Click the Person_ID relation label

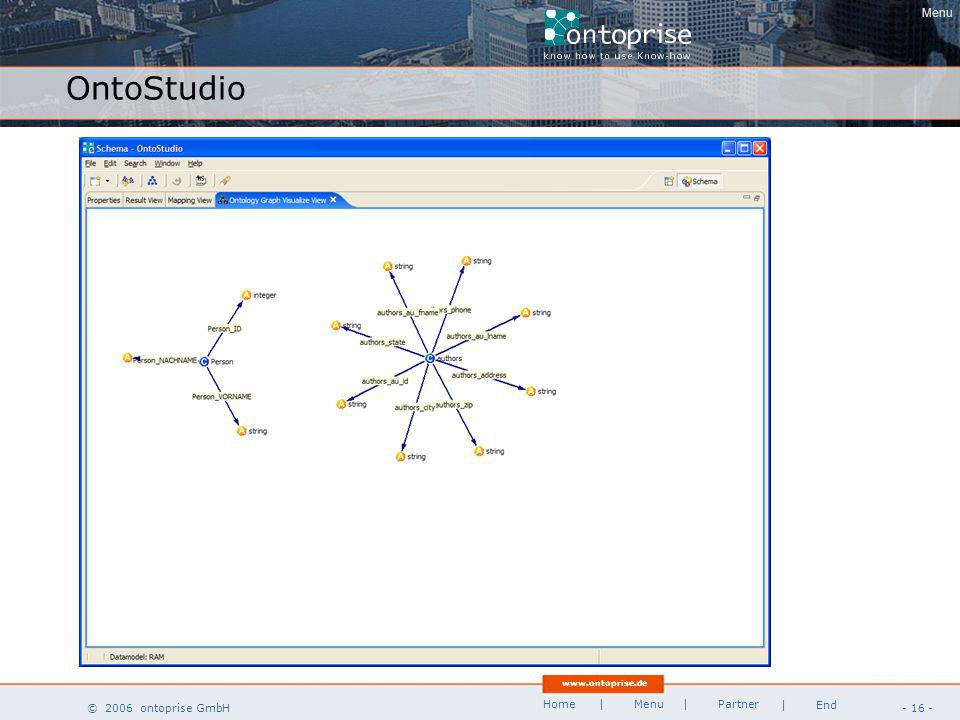(x=224, y=329)
